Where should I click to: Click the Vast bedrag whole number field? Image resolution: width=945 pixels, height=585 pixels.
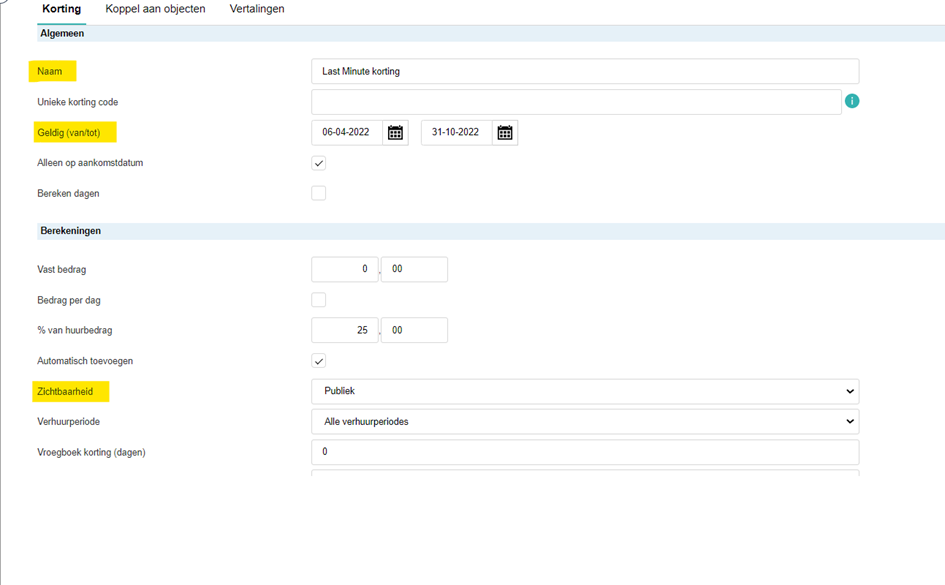pyautogui.click(x=345, y=269)
